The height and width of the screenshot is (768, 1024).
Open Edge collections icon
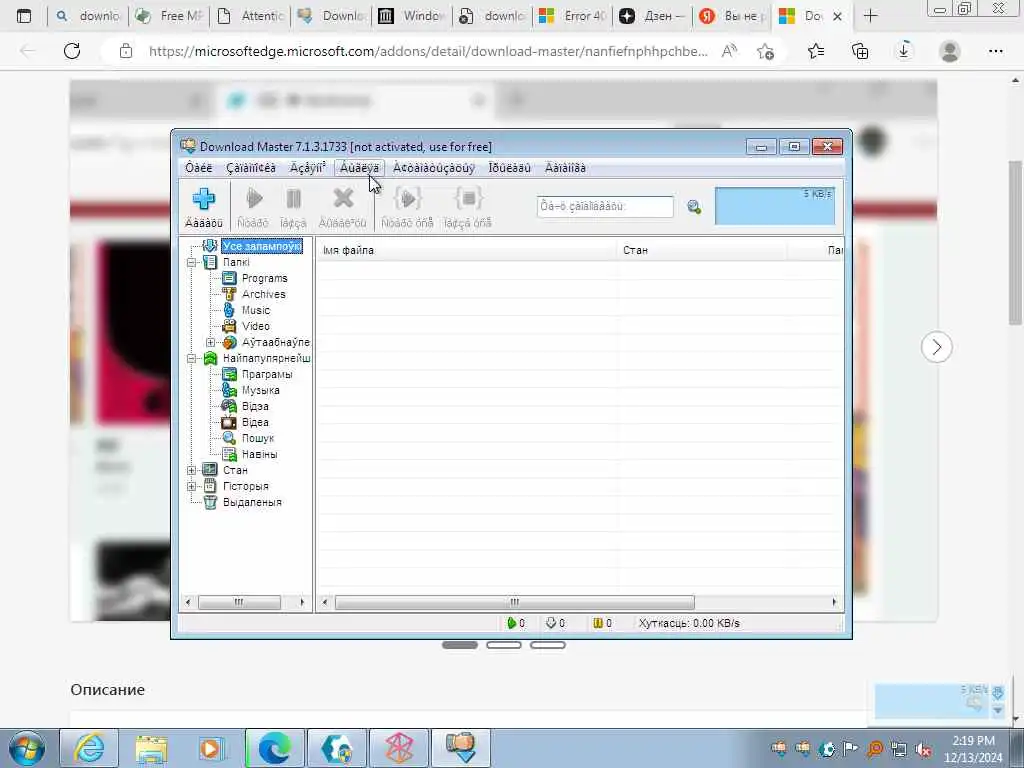click(x=860, y=51)
